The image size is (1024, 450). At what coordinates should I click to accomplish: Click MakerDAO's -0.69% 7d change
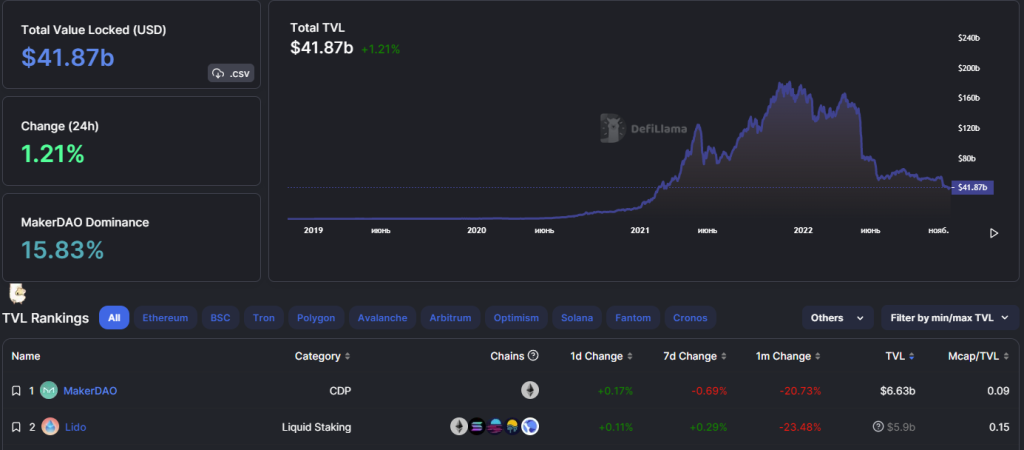tap(709, 391)
